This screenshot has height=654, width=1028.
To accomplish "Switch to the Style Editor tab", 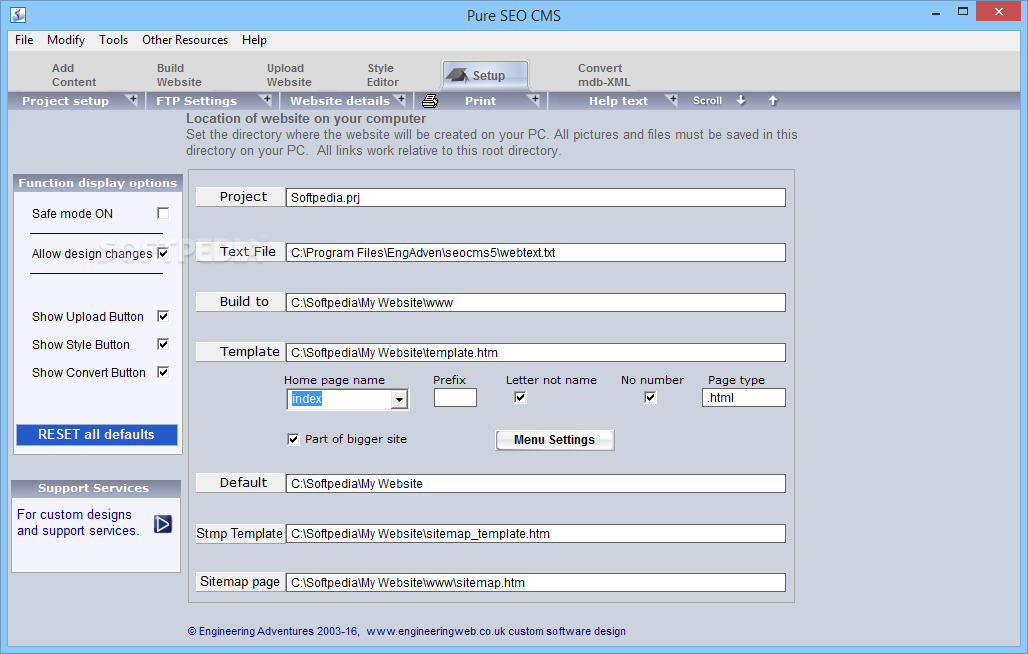I will coord(382,75).
